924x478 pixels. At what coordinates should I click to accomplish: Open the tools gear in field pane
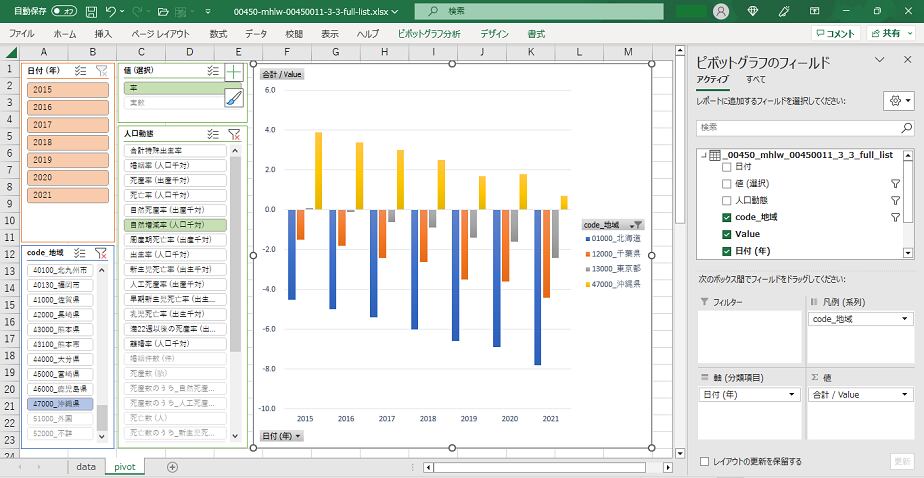pos(898,101)
